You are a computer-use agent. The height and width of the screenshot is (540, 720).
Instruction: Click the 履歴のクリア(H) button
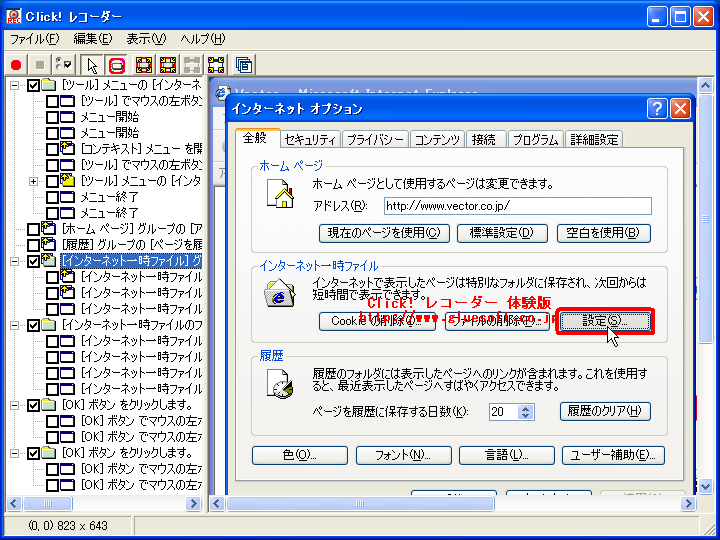click(x=605, y=411)
